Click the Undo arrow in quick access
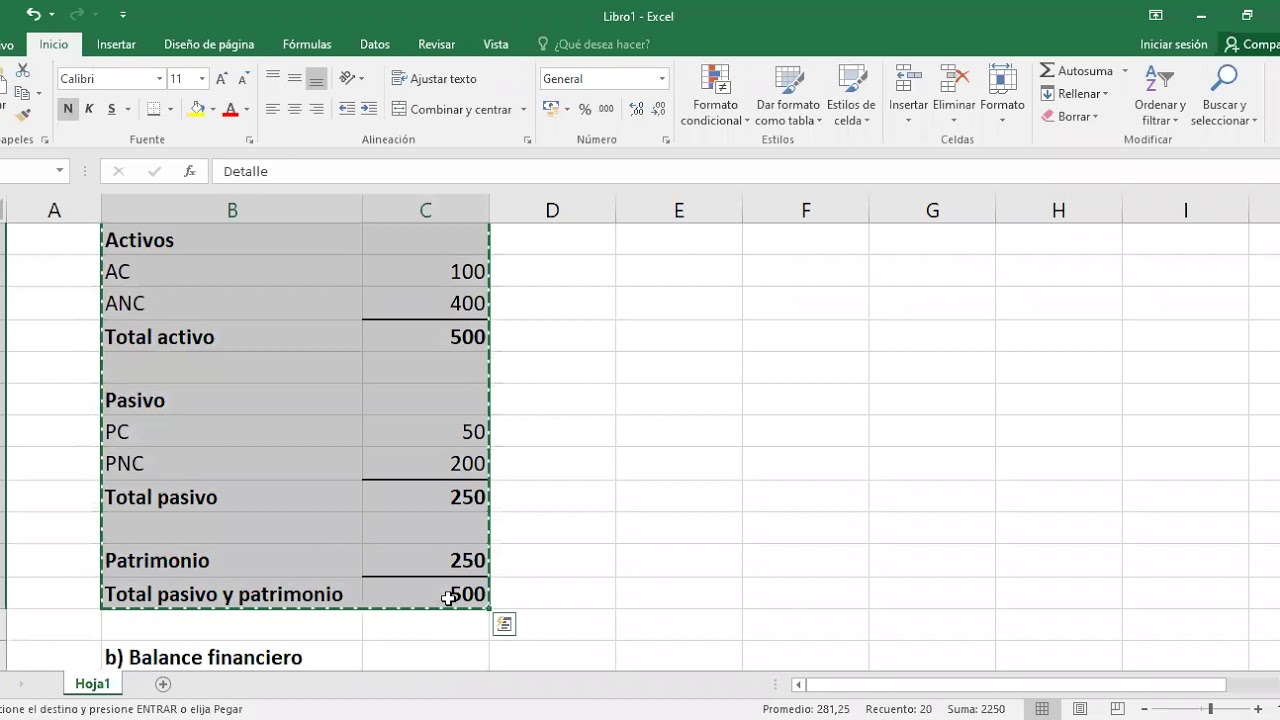 (x=34, y=15)
